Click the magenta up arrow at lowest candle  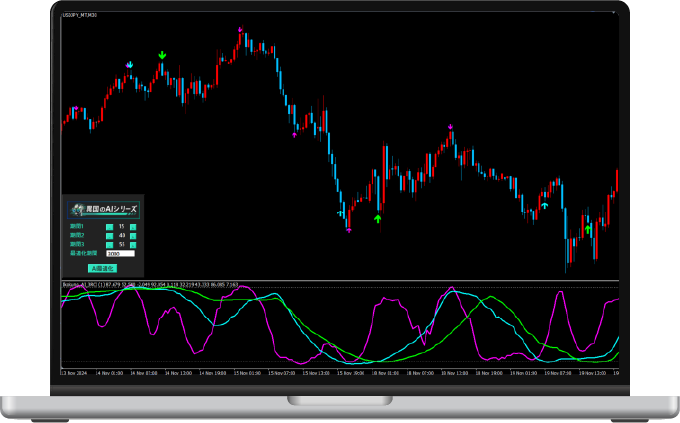[x=349, y=231]
